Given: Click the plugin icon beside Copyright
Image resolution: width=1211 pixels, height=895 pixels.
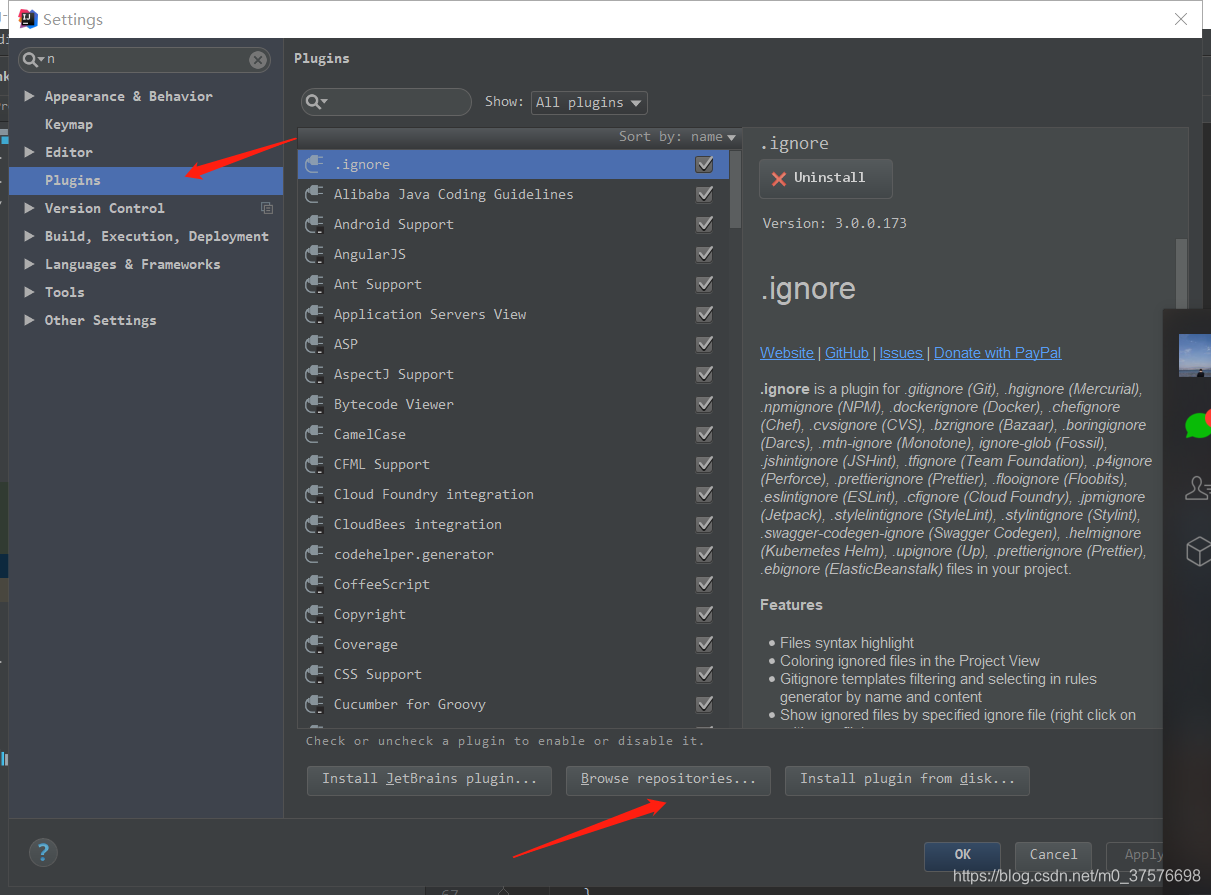Looking at the screenshot, I should click(314, 614).
